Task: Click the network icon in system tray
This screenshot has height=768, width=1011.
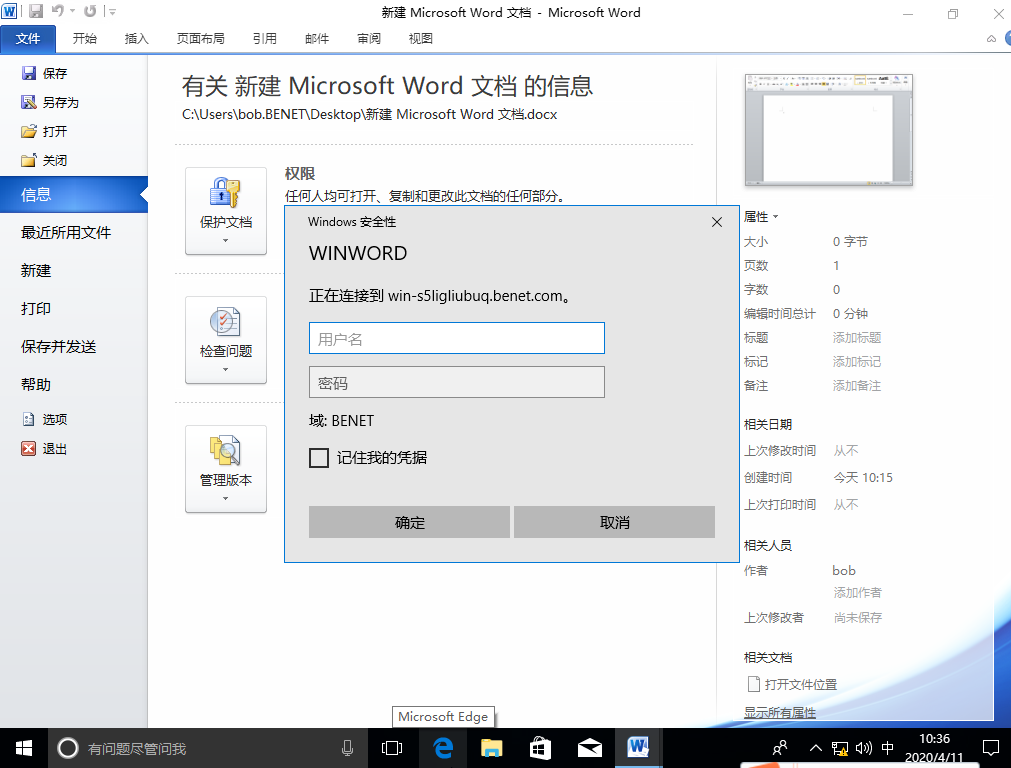Action: [x=839, y=748]
